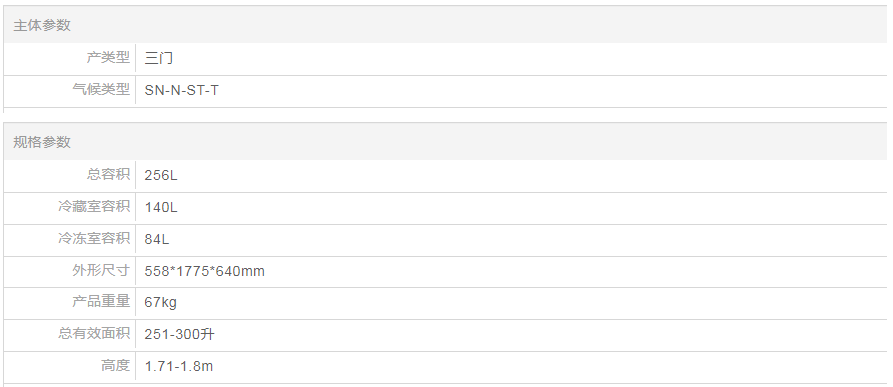This screenshot has width=893, height=387.
Task: Click the 84L freezer volume value
Action: pos(157,239)
